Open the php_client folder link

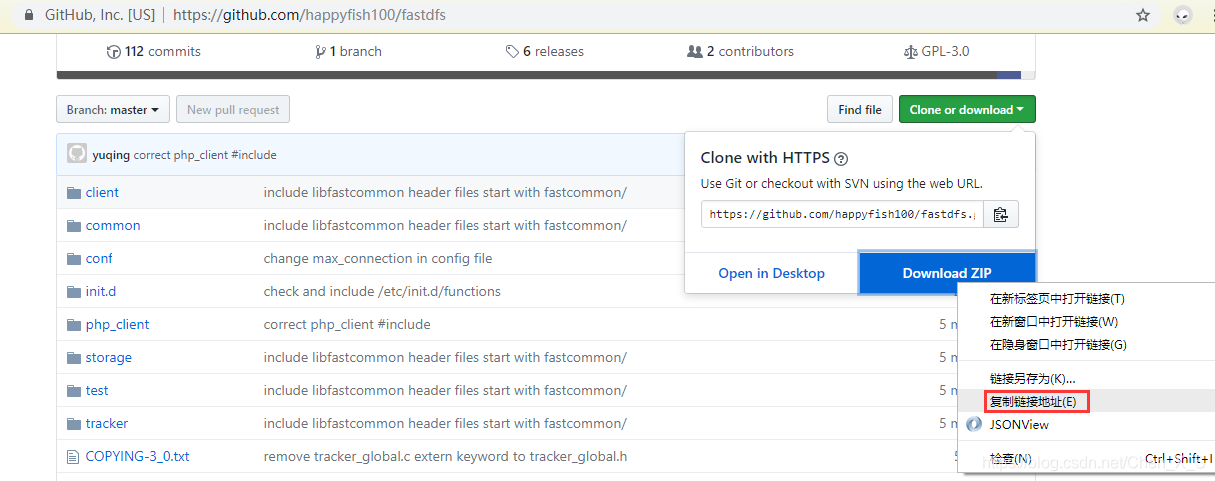(x=118, y=325)
